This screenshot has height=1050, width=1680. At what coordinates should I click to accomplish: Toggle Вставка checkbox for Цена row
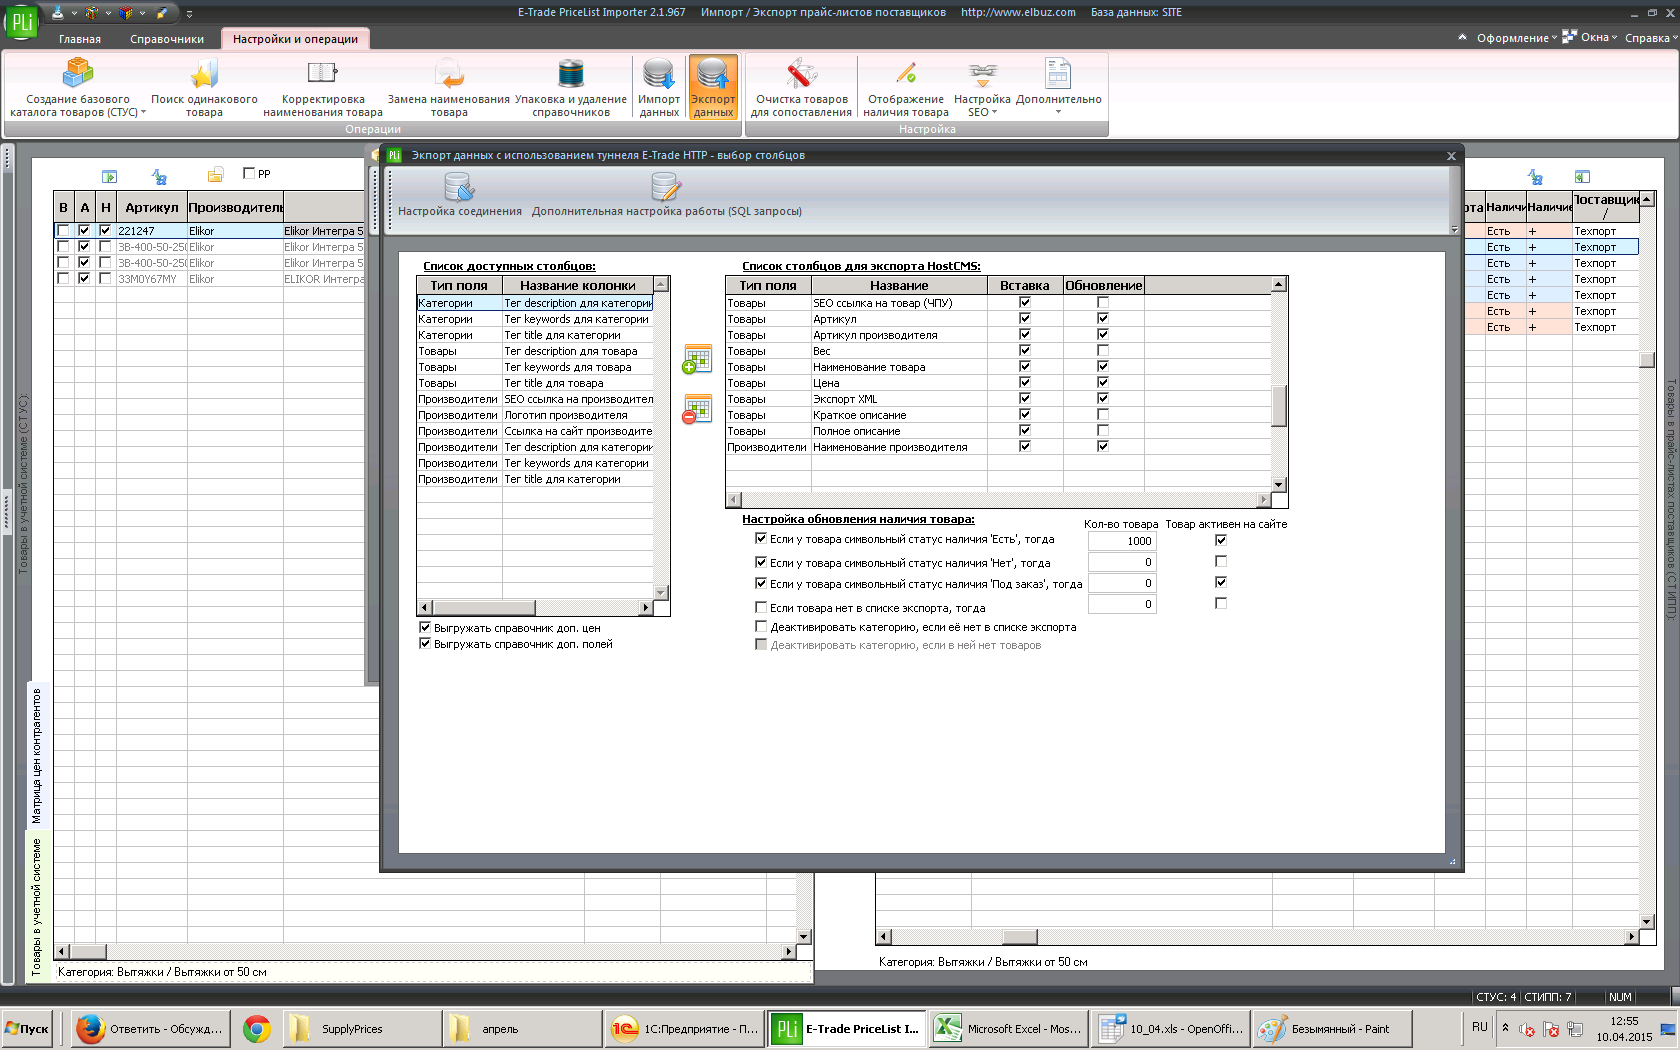[1025, 382]
